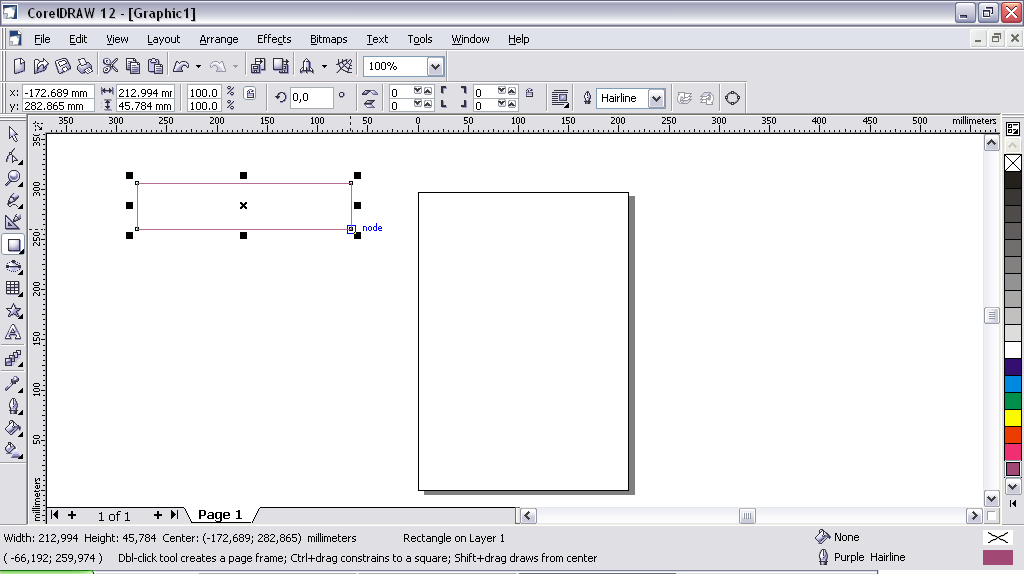Select the Eyedropper tool
Screen dimensions: 1024x574
(x=13, y=383)
